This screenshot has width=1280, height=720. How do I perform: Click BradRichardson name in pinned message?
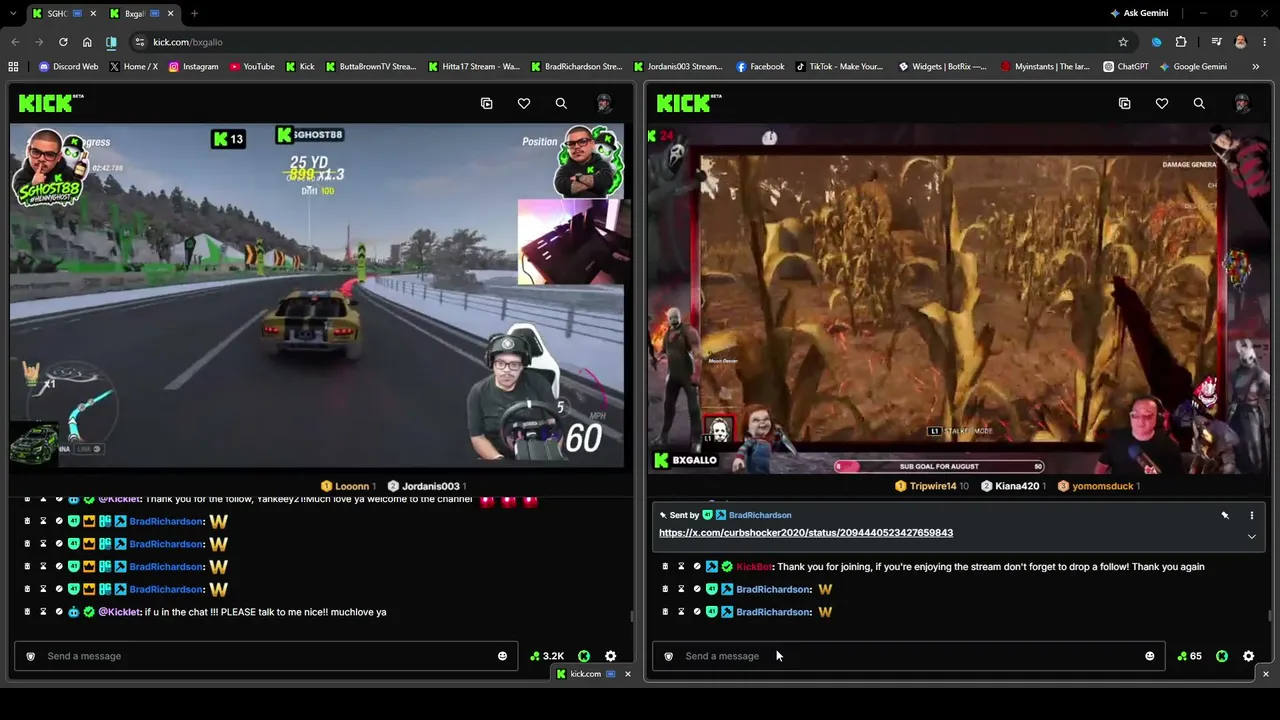click(x=760, y=515)
